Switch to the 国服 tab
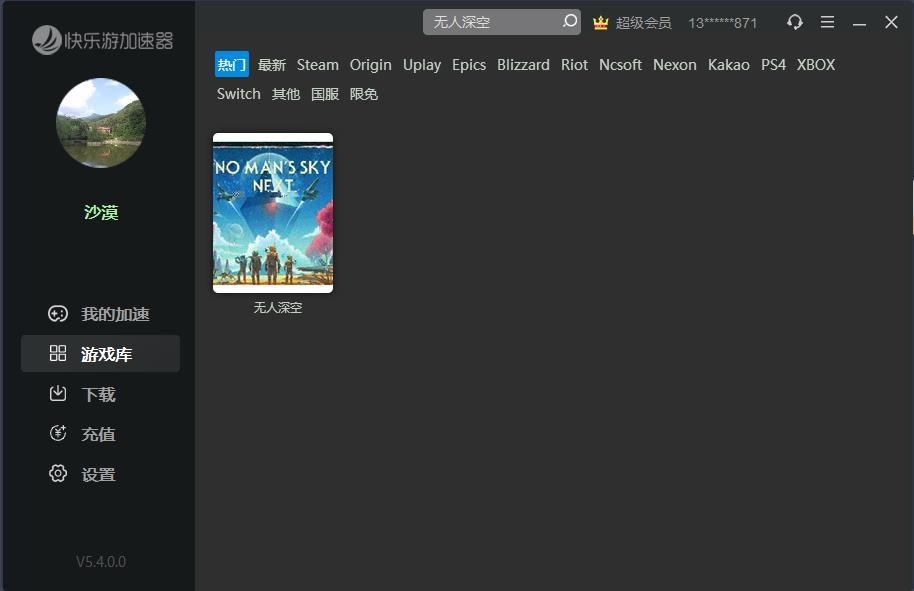 click(325, 94)
